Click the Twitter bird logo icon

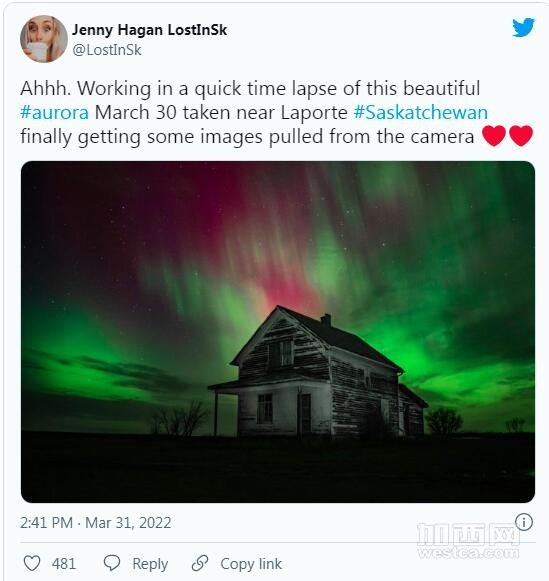[523, 27]
